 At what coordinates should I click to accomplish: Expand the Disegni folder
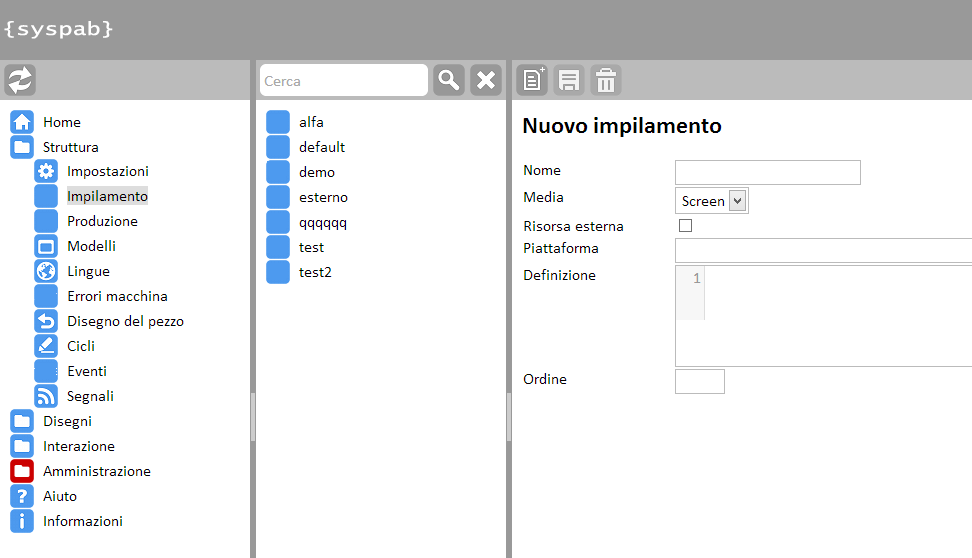tap(22, 421)
